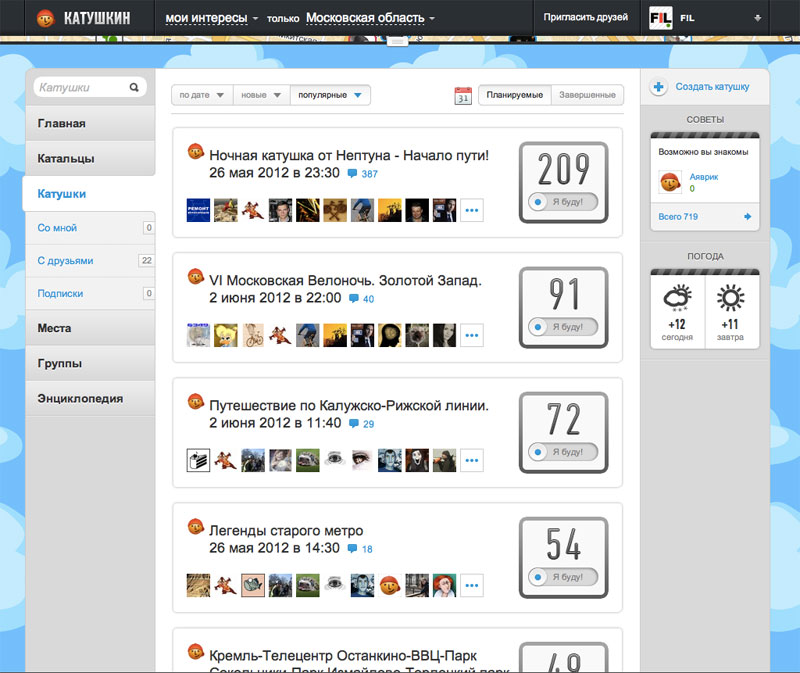Viewport: 800px width, 673px height.
Task: Open the Аяврик profile link
Action: (x=704, y=177)
